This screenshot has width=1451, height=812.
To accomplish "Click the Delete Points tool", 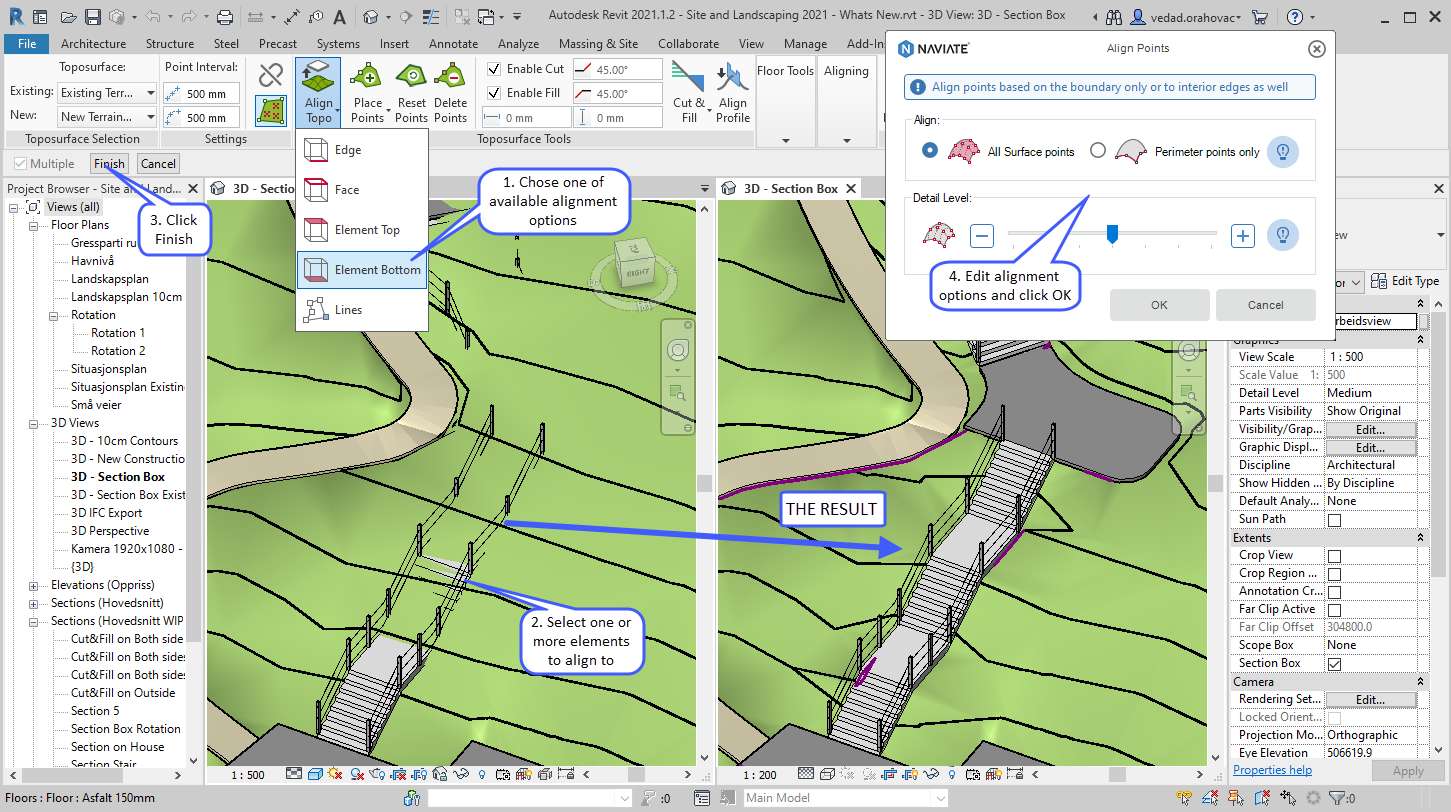I will pyautogui.click(x=451, y=93).
